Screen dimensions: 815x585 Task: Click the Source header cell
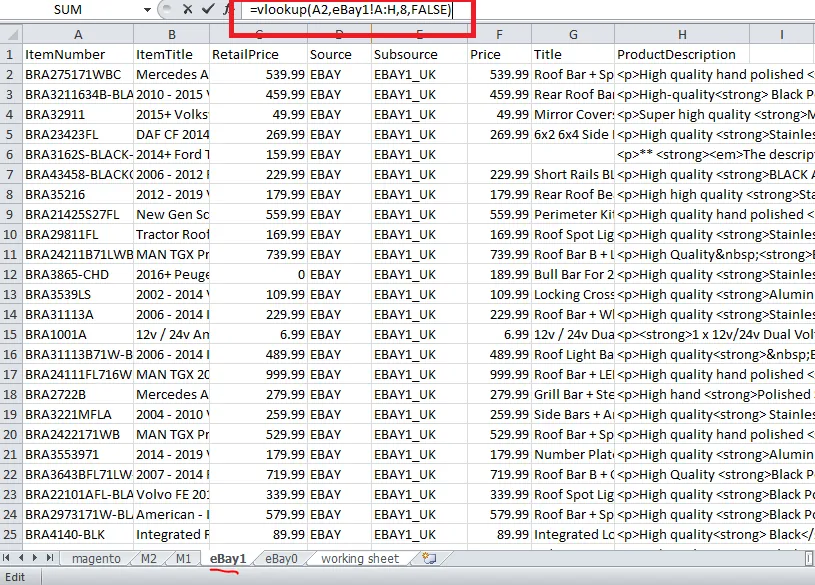coord(339,55)
